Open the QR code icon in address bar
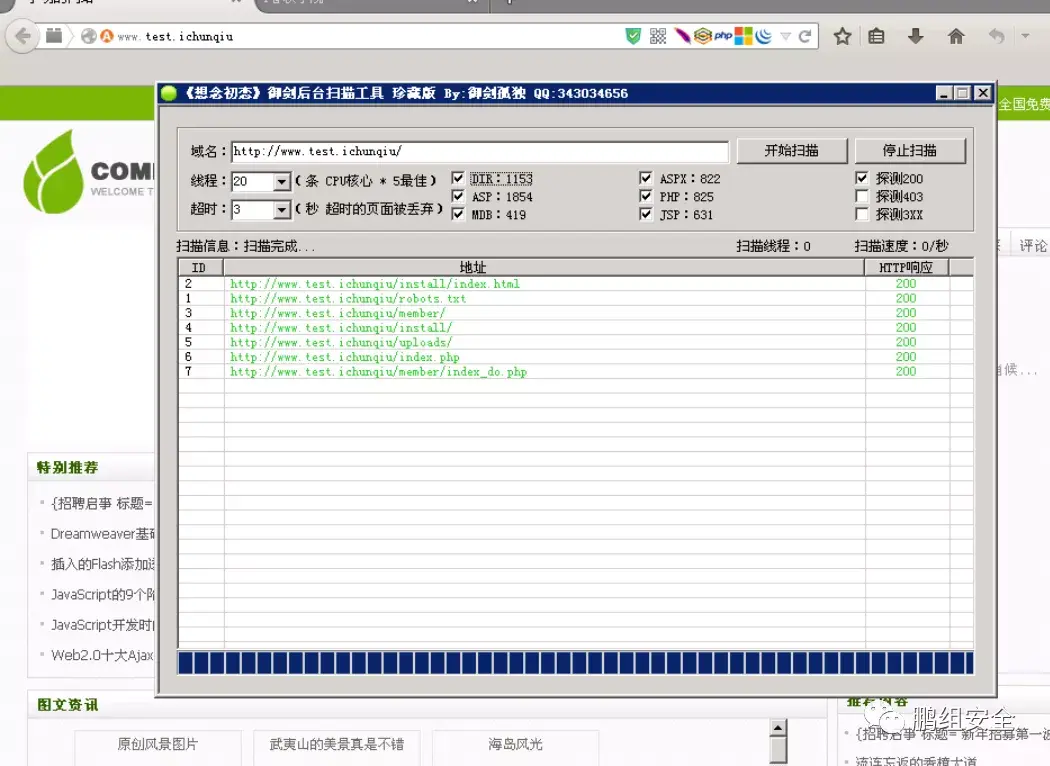The image size is (1050, 766). 658,36
